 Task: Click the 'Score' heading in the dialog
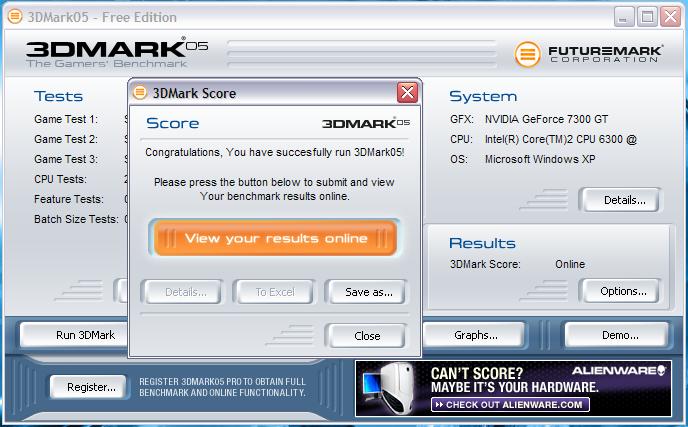[x=172, y=123]
